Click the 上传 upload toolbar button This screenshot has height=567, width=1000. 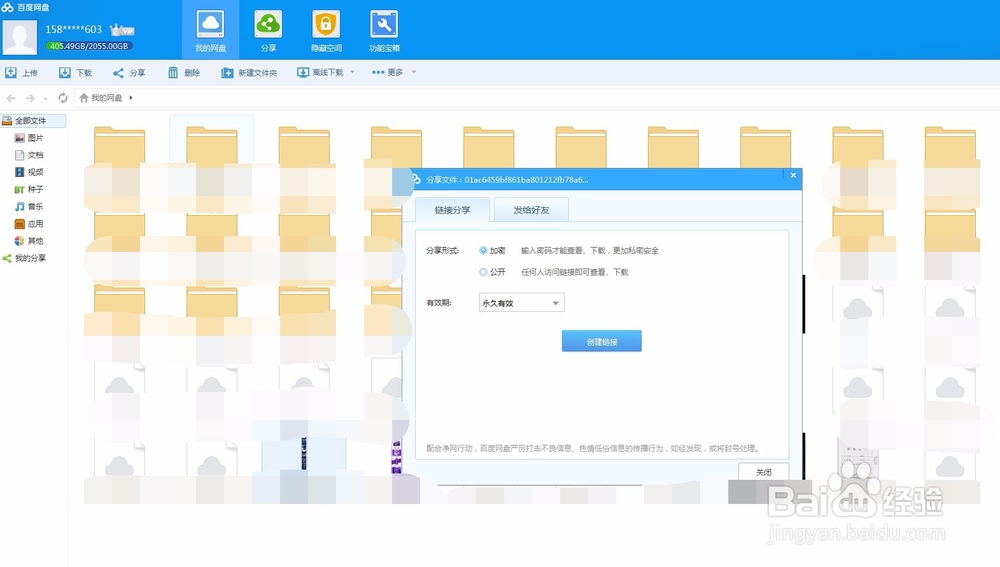(x=22, y=73)
